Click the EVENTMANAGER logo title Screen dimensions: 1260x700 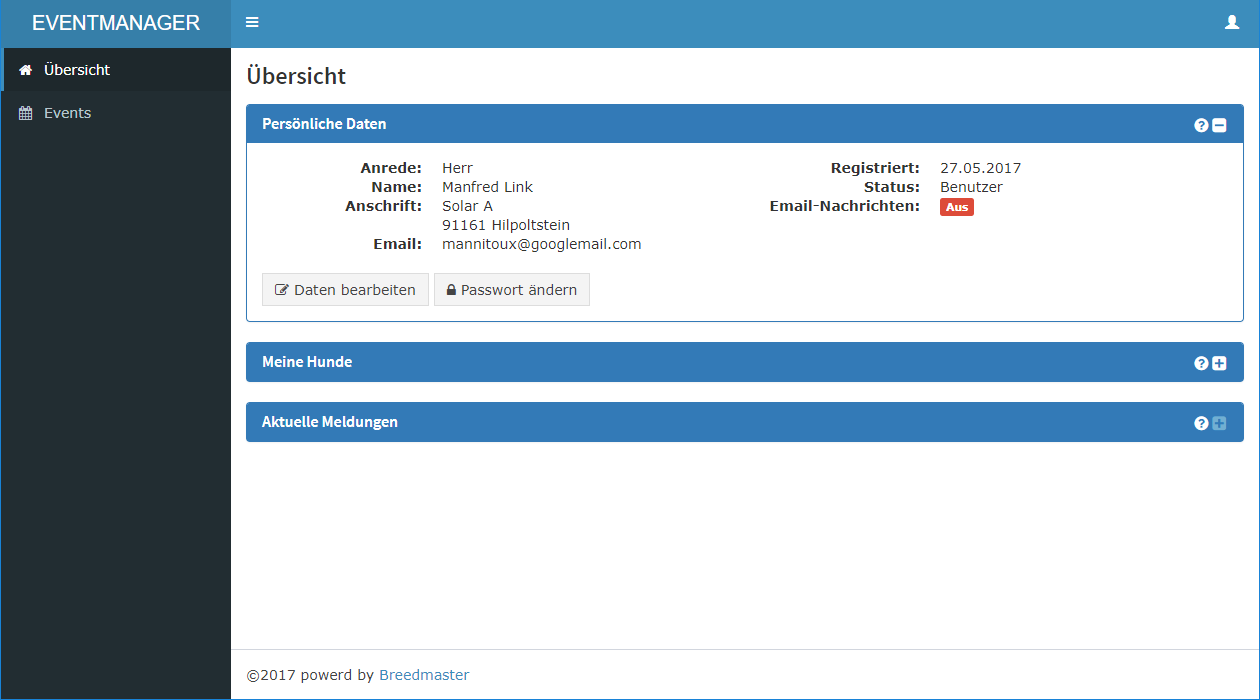[x=116, y=23]
